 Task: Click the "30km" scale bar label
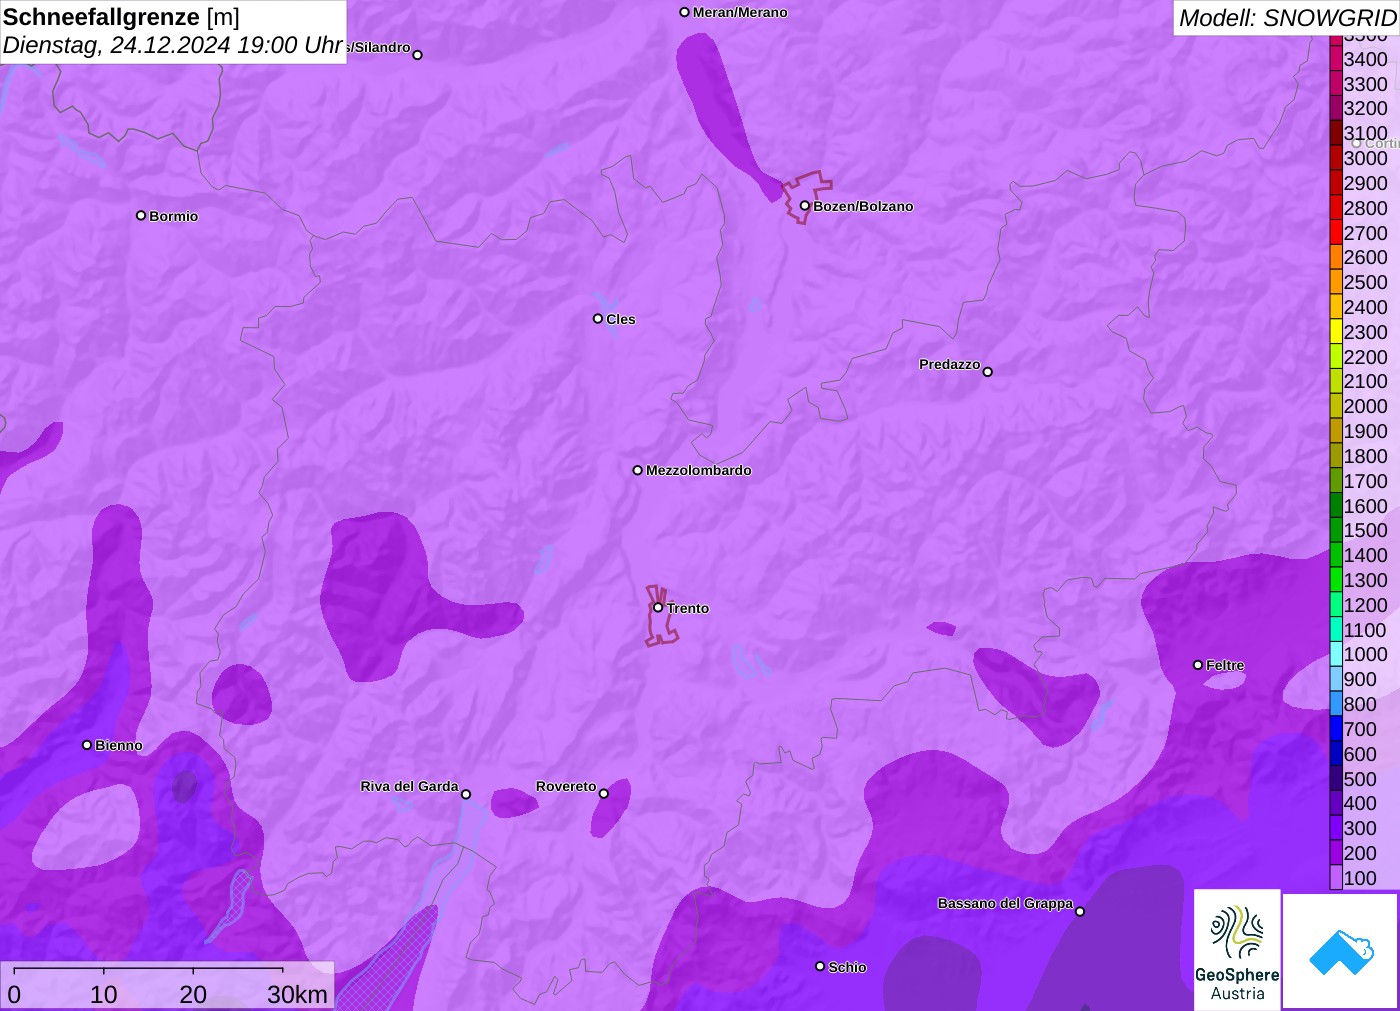pos(297,994)
